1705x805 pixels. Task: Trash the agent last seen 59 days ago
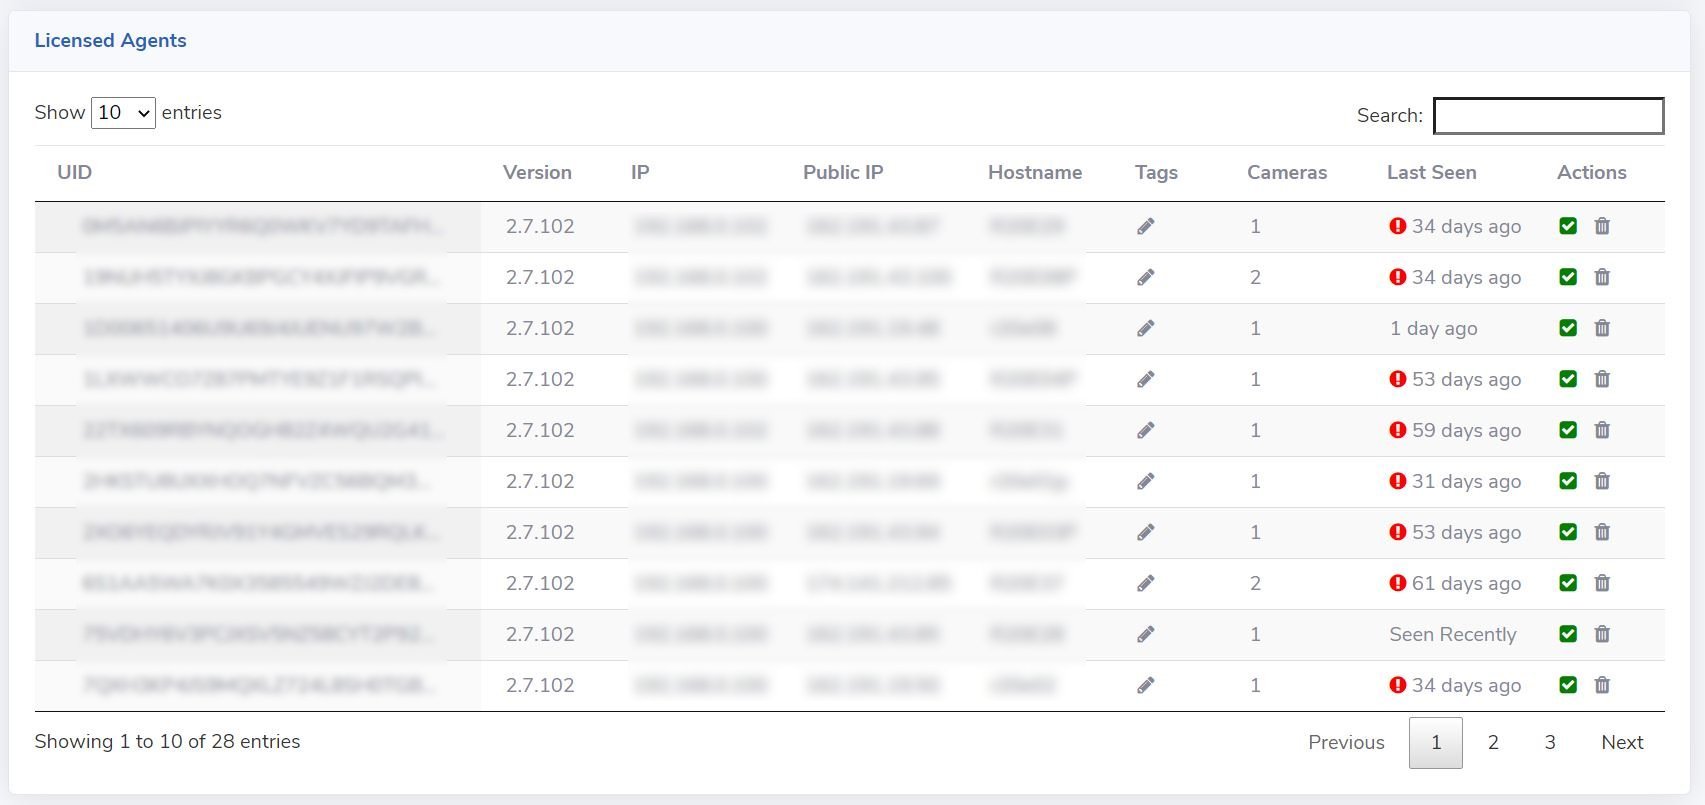click(x=1602, y=430)
